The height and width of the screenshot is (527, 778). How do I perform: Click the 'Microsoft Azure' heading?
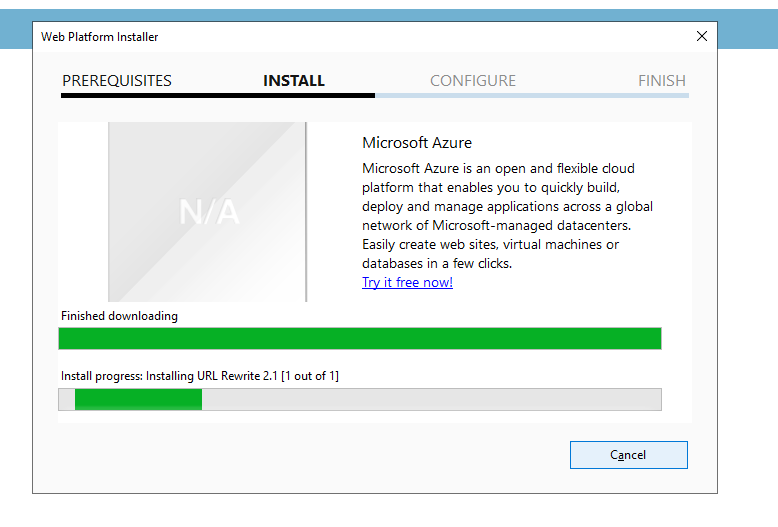click(x=417, y=143)
